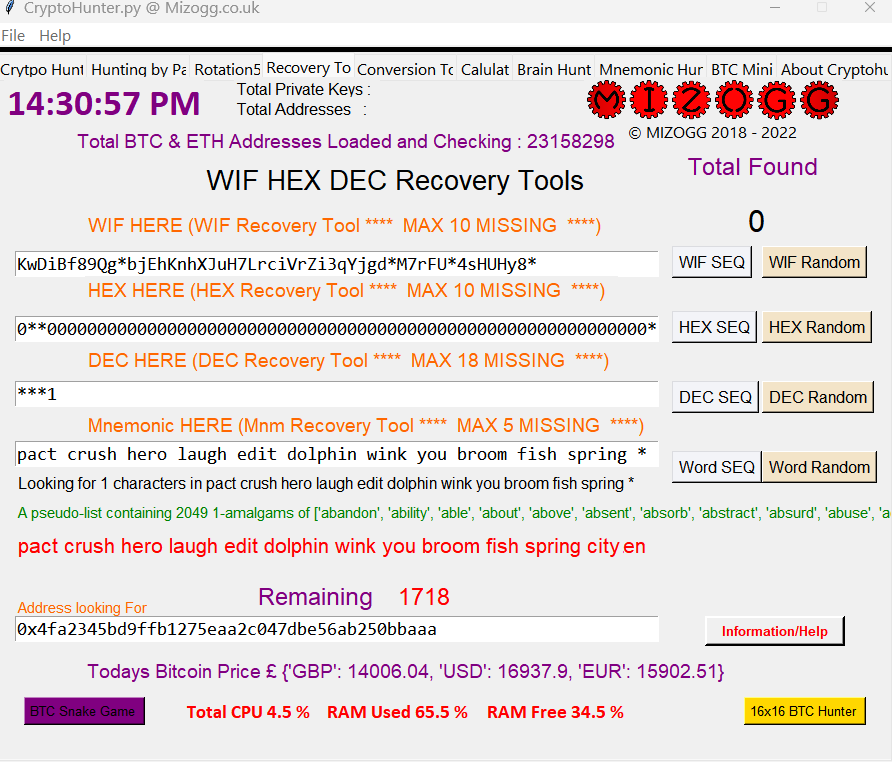Click the Mnemonic HERE MAX 5 MISSING label
892x762 pixels.
click(x=366, y=425)
